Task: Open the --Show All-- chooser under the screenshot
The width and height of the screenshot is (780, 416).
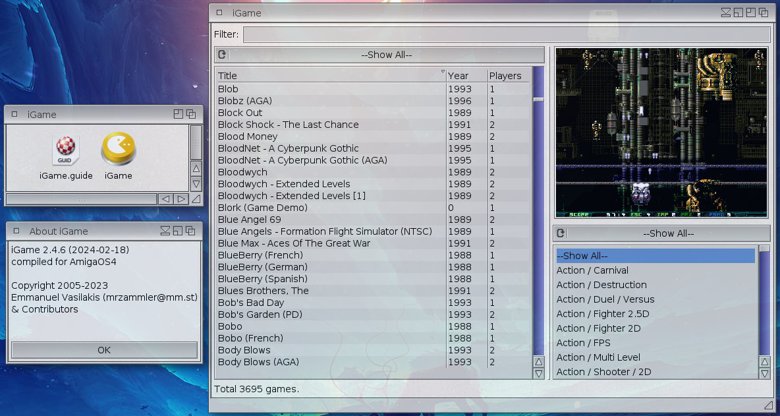Action: tap(667, 233)
